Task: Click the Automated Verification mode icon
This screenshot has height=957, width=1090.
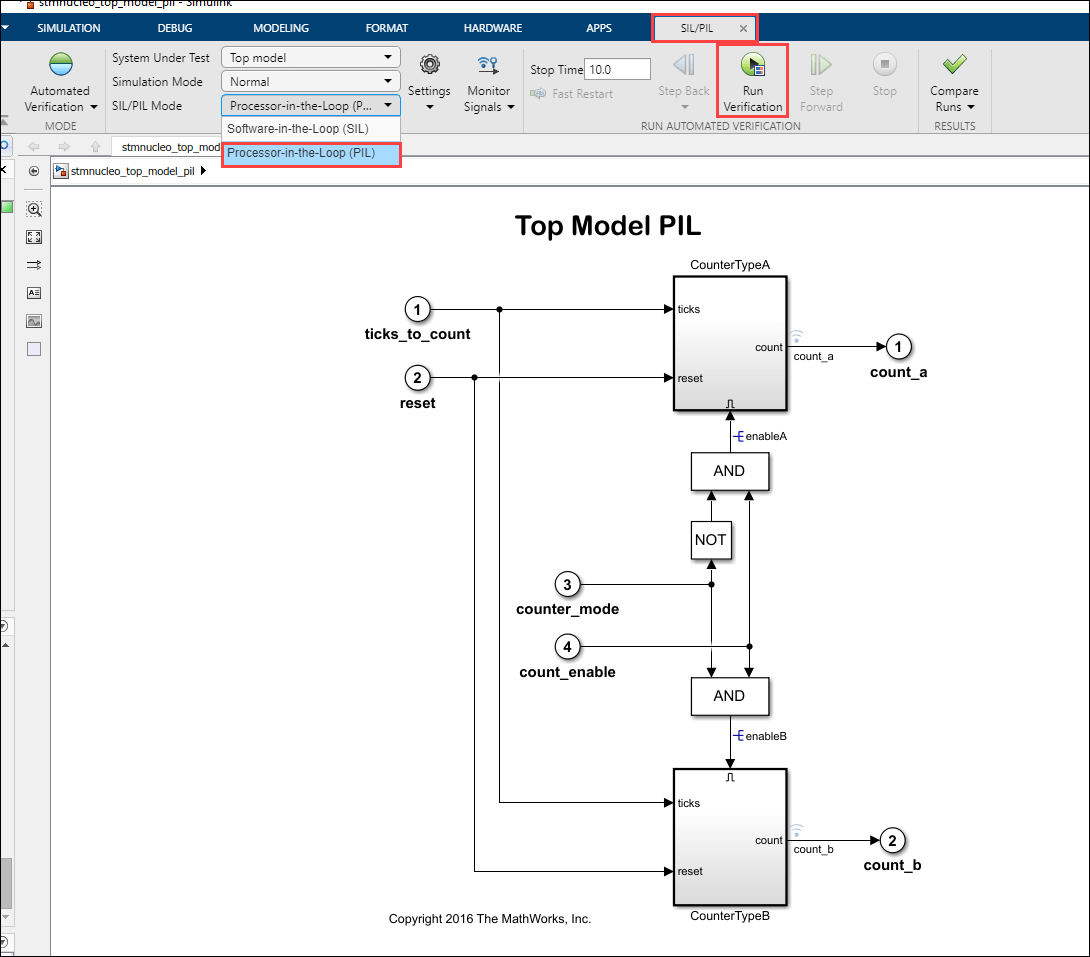Action: click(61, 66)
